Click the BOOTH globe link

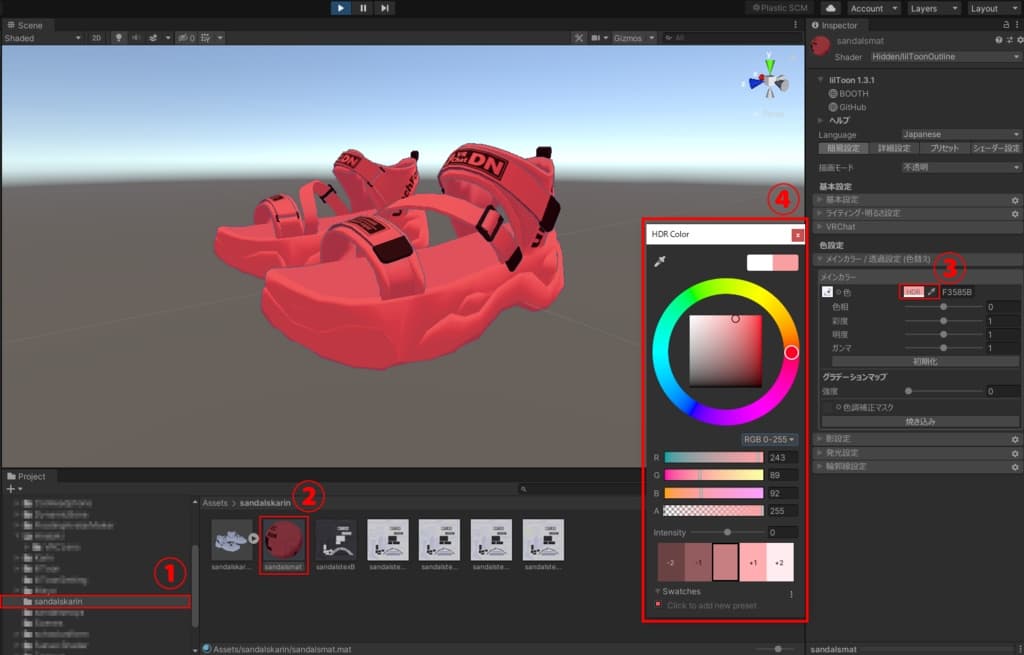[x=852, y=93]
